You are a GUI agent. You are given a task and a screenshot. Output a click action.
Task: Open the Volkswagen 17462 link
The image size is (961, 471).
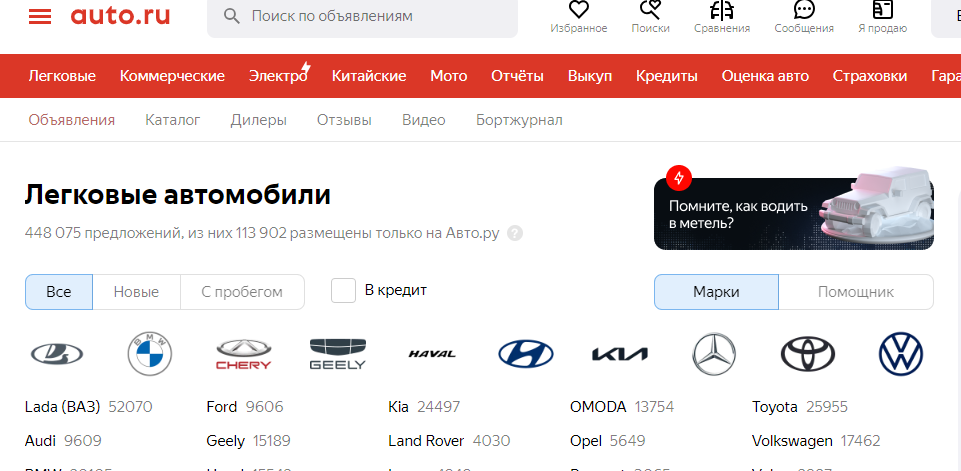click(816, 440)
